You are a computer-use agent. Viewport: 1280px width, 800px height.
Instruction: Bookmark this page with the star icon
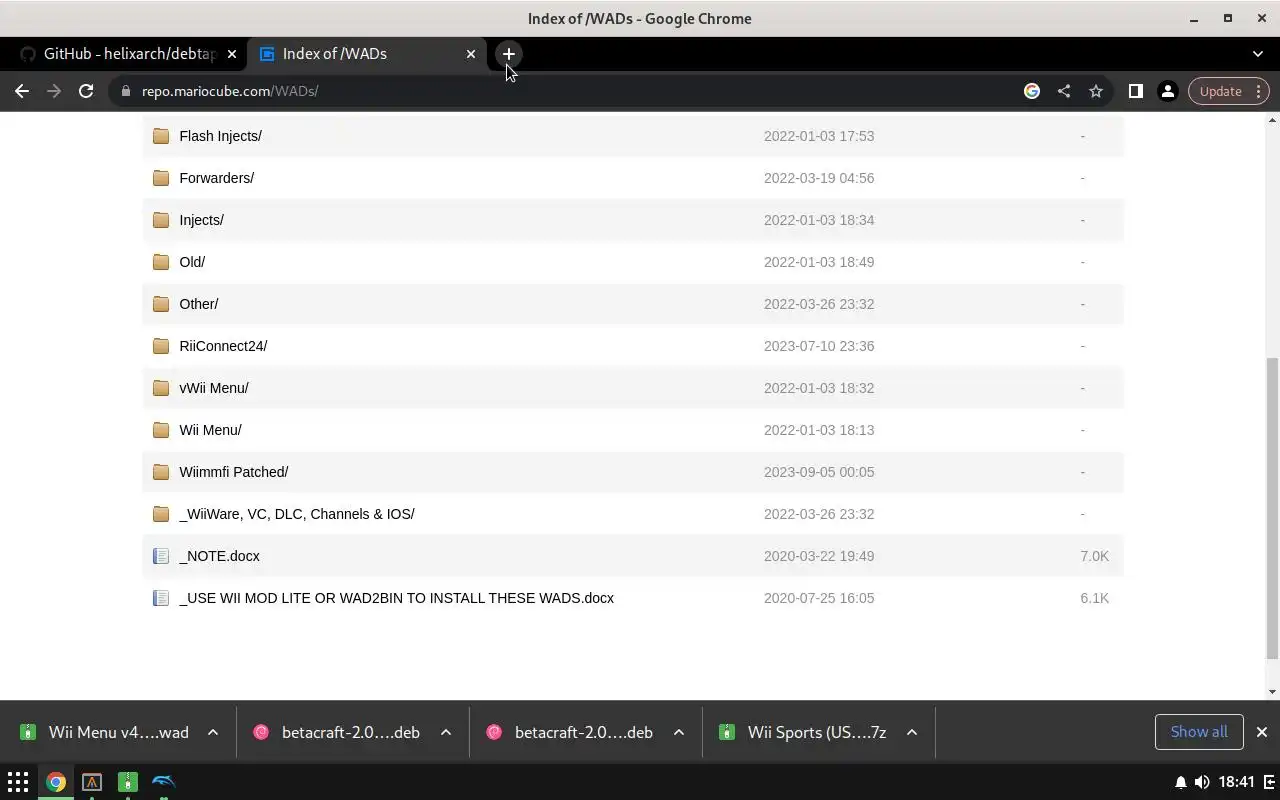coord(1096,91)
